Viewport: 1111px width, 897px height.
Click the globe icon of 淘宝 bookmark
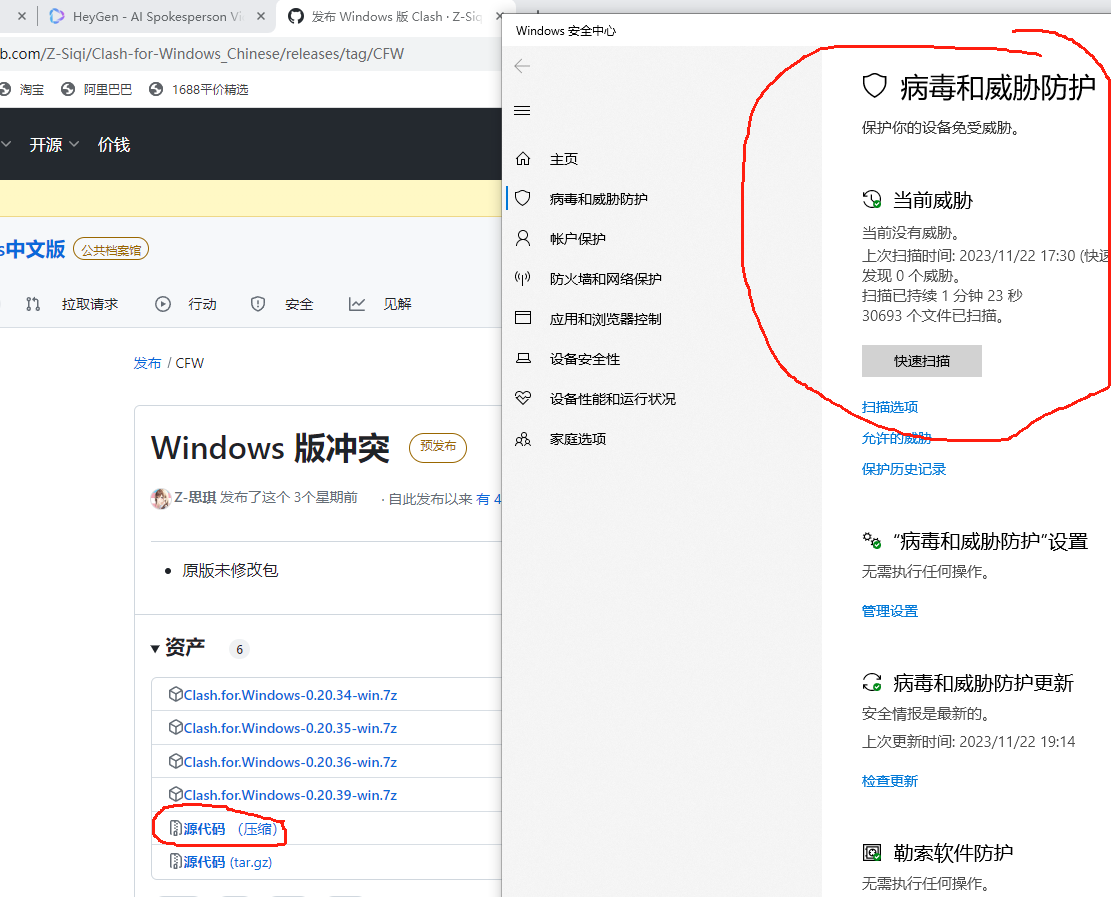5,89
